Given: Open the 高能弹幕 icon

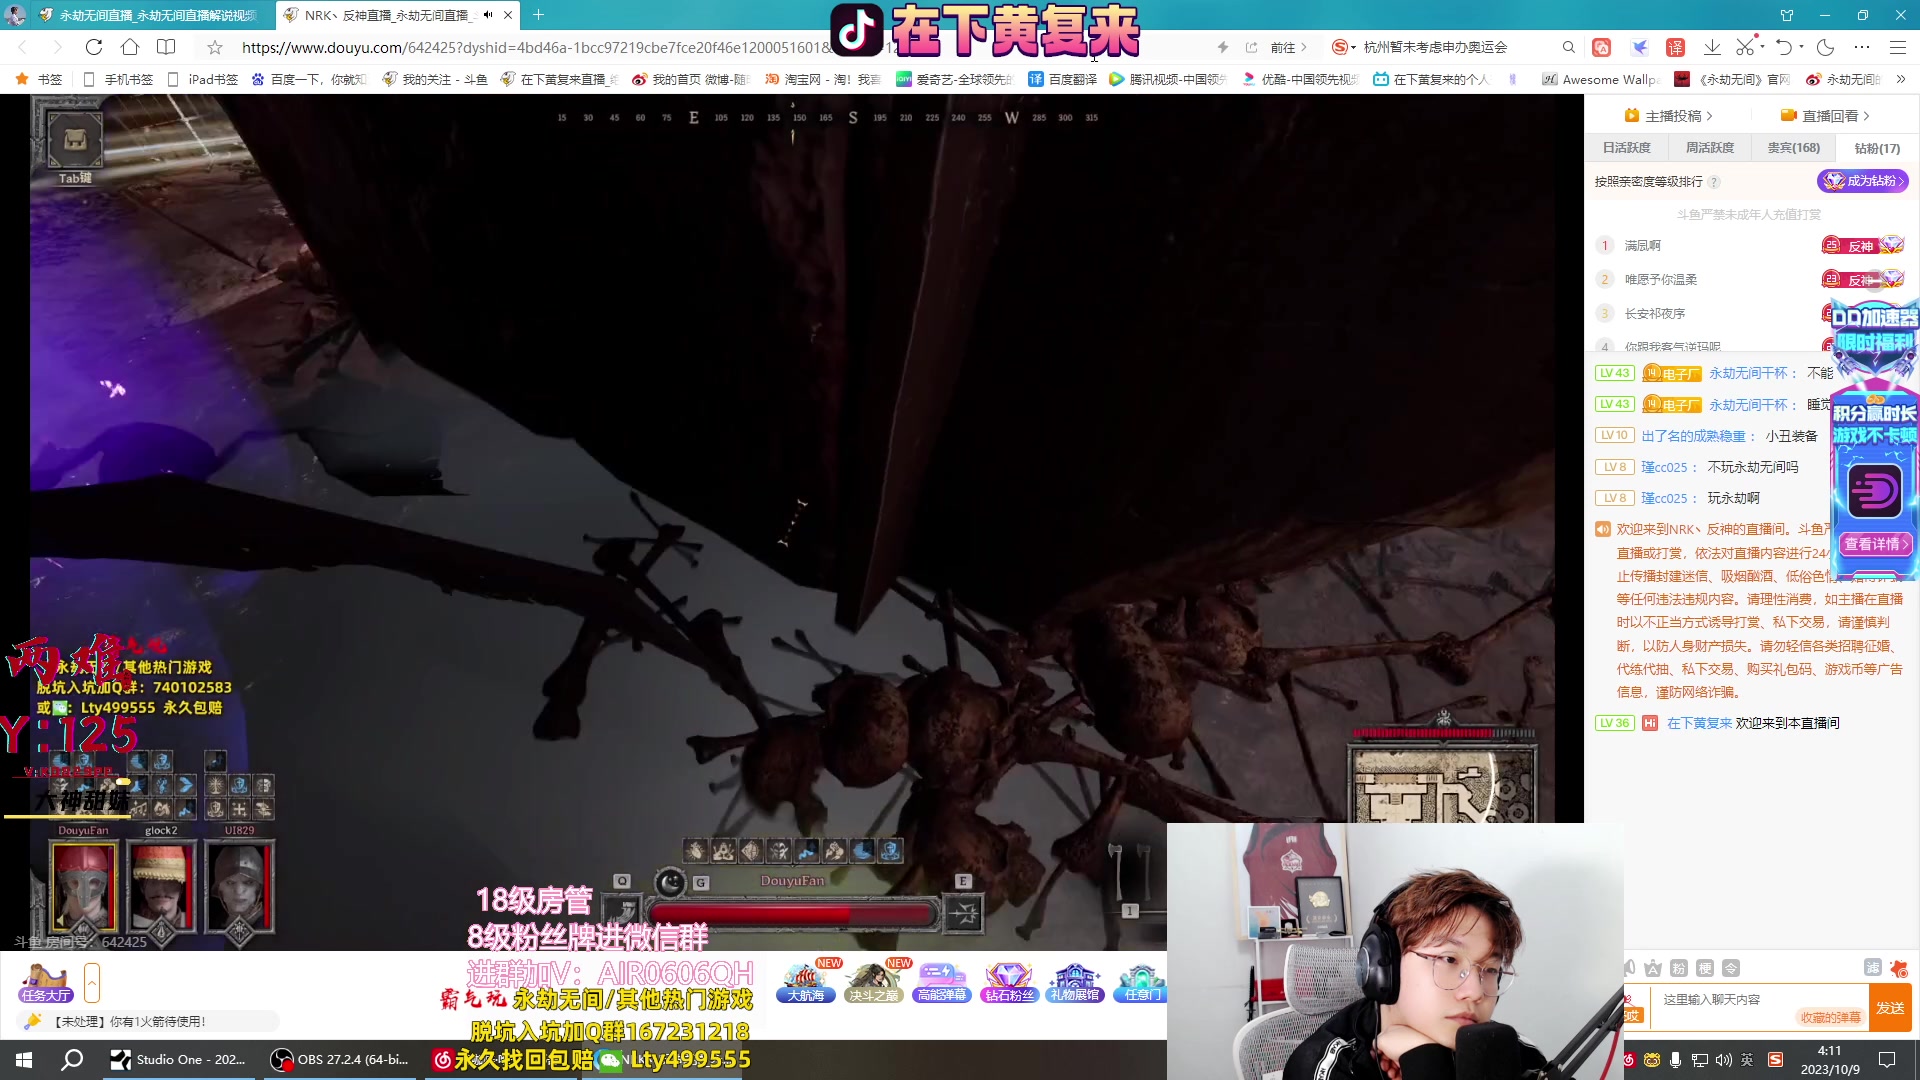Looking at the screenshot, I should (942, 983).
